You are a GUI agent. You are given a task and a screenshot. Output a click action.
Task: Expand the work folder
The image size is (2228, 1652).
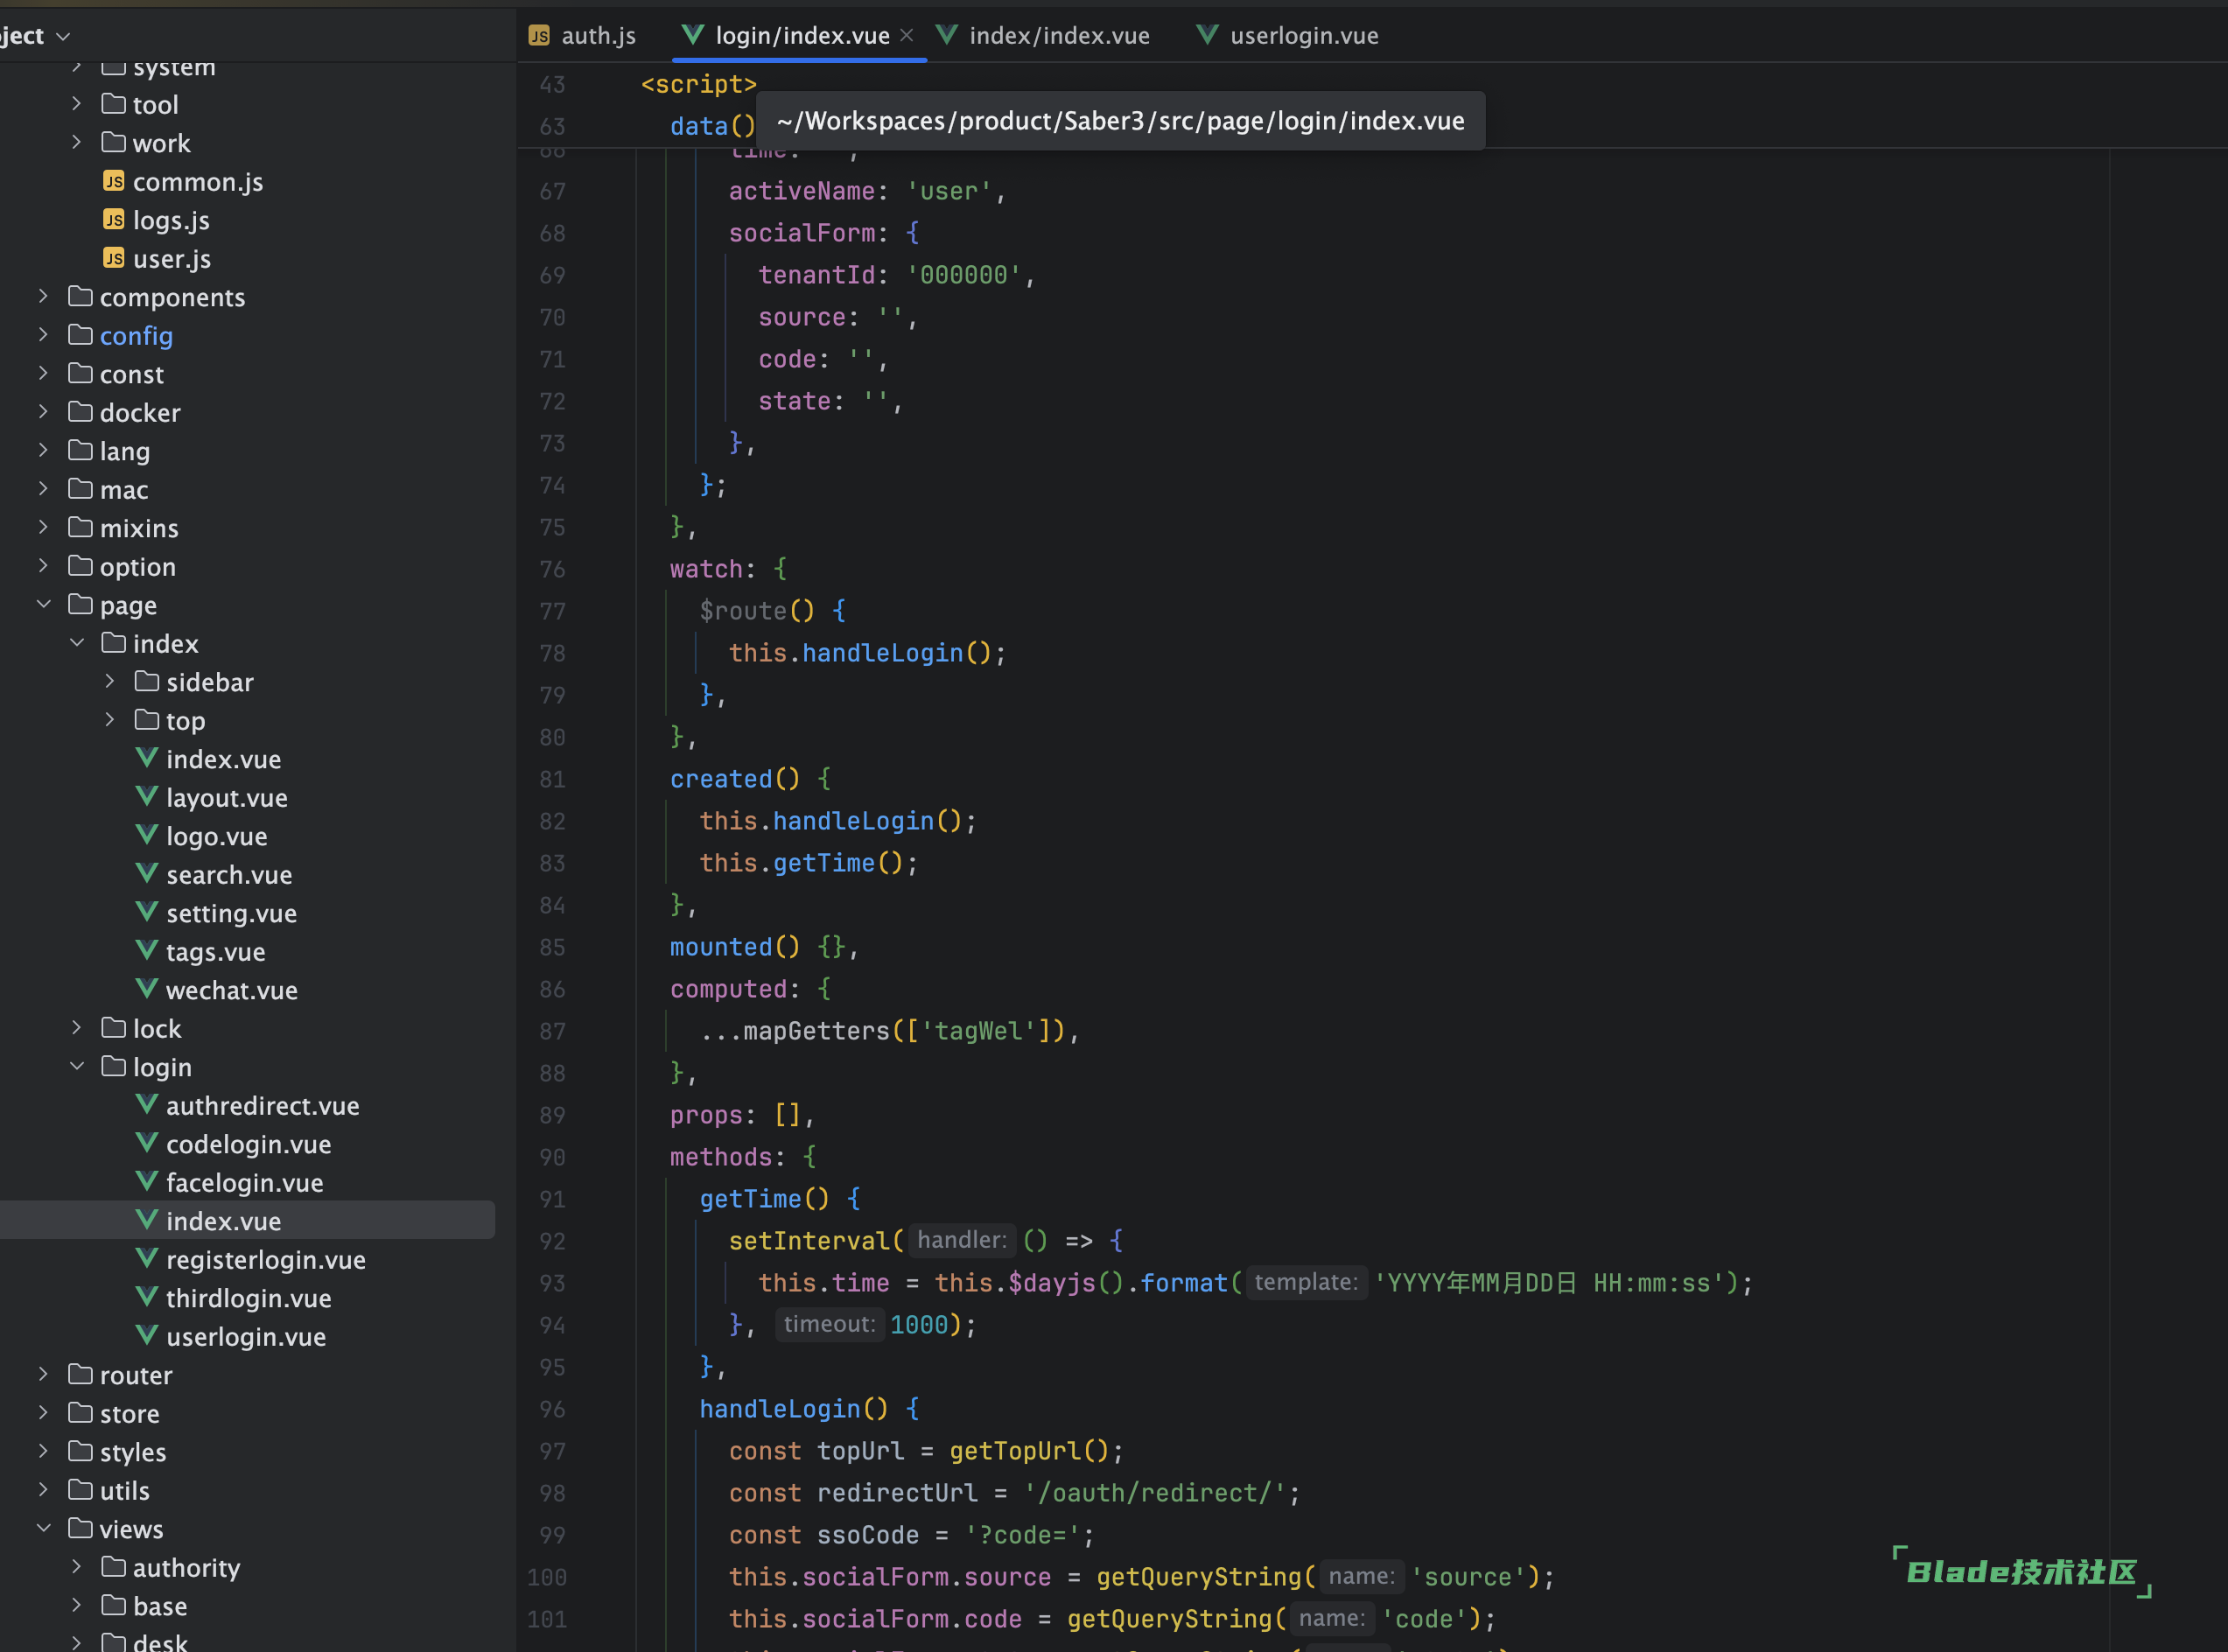click(x=77, y=143)
